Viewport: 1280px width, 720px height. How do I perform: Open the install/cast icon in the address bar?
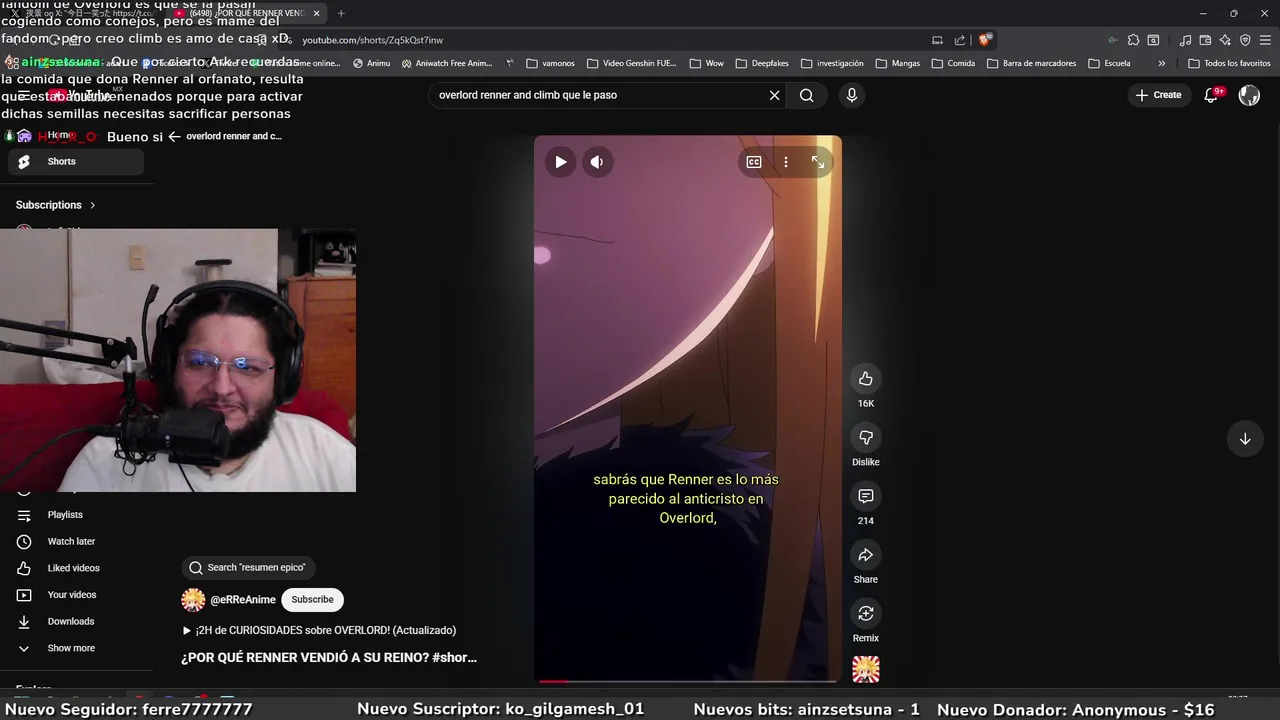click(x=937, y=40)
